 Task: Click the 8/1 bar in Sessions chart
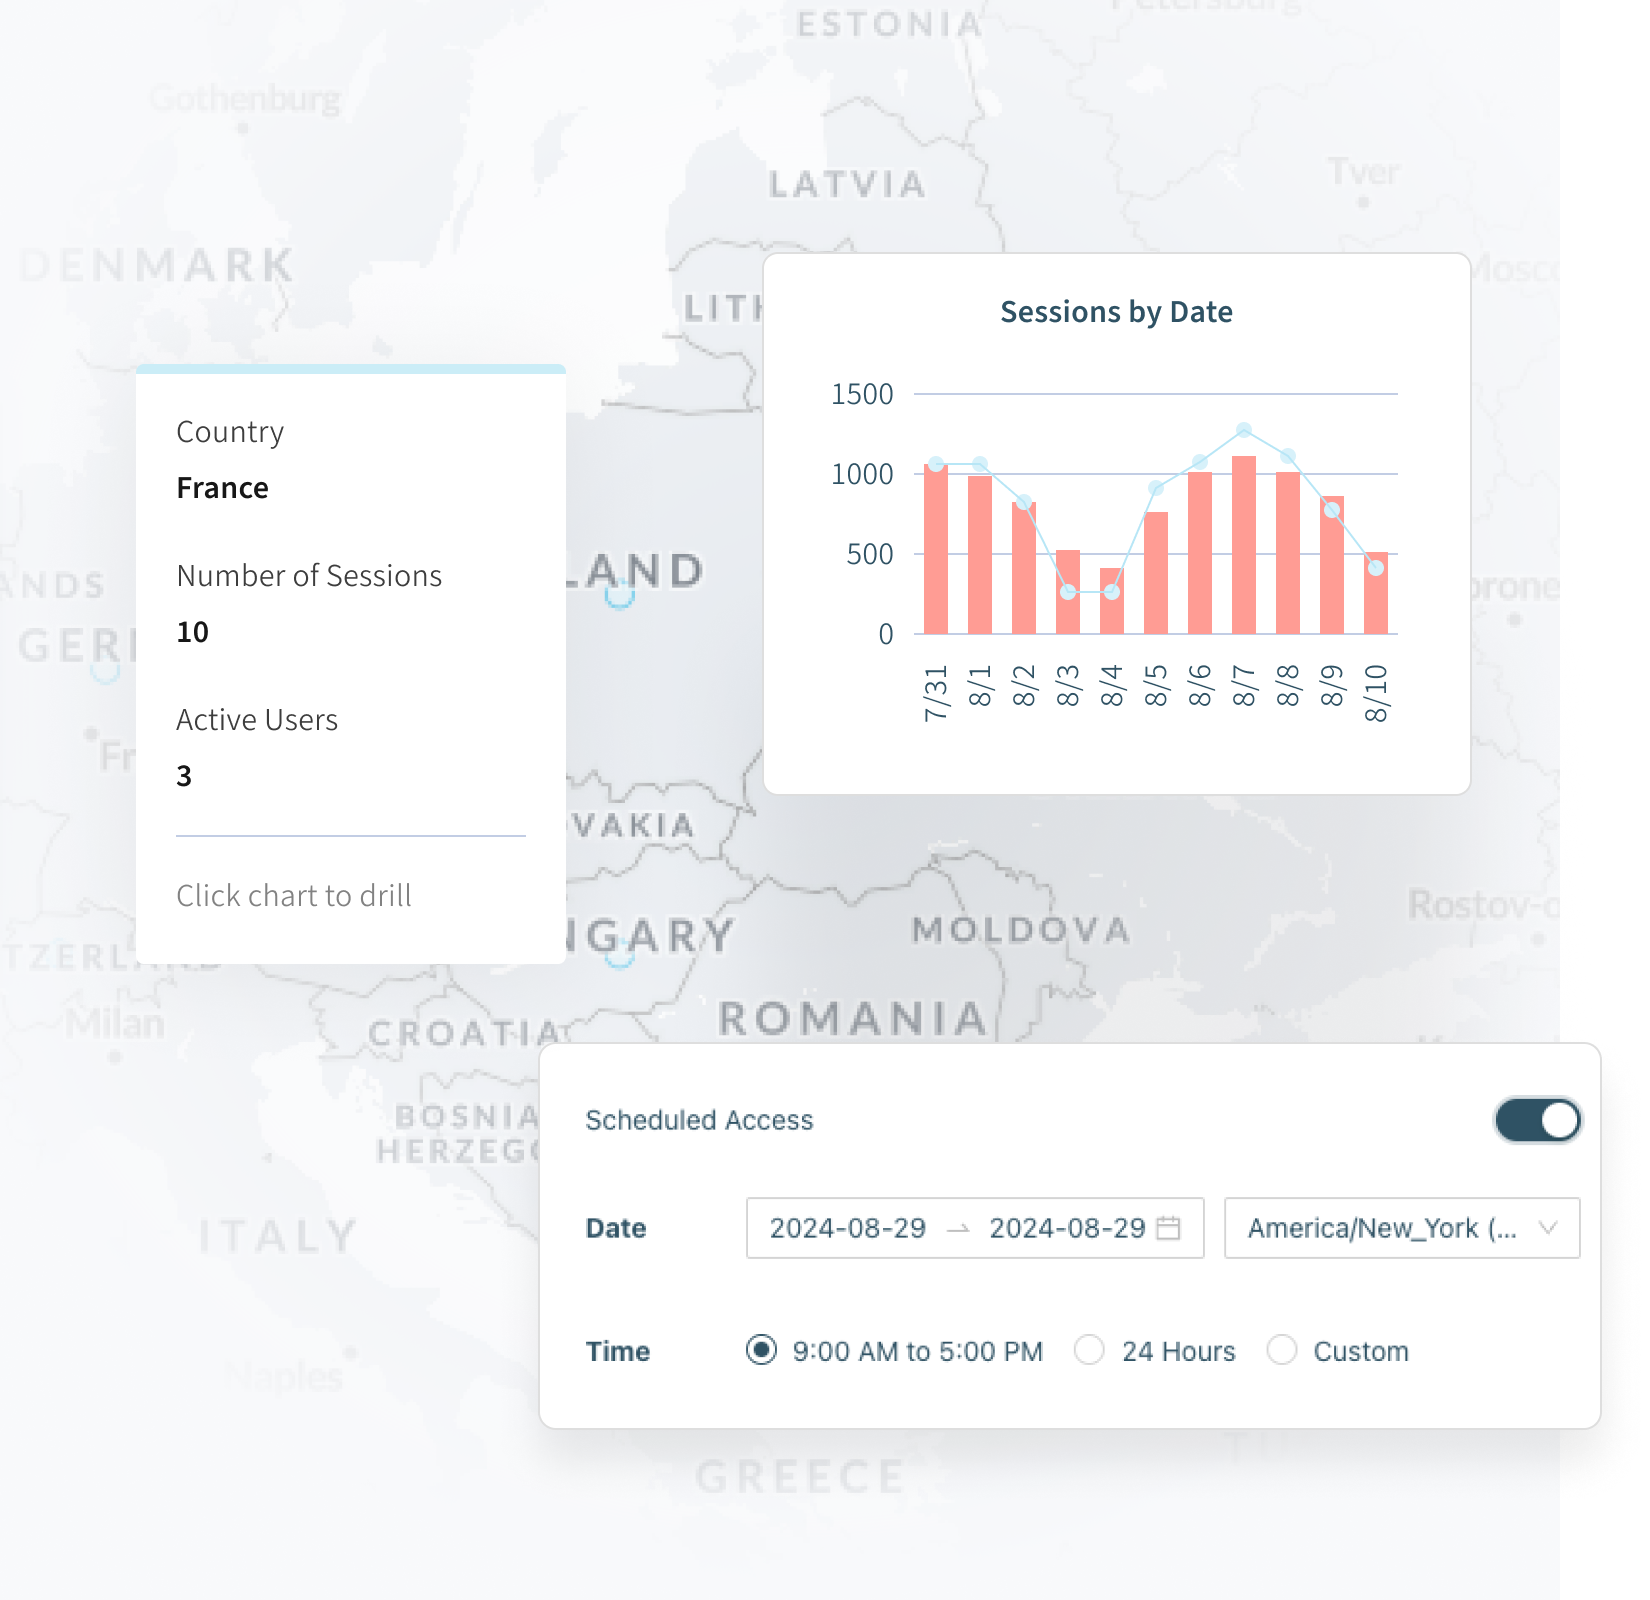980,555
